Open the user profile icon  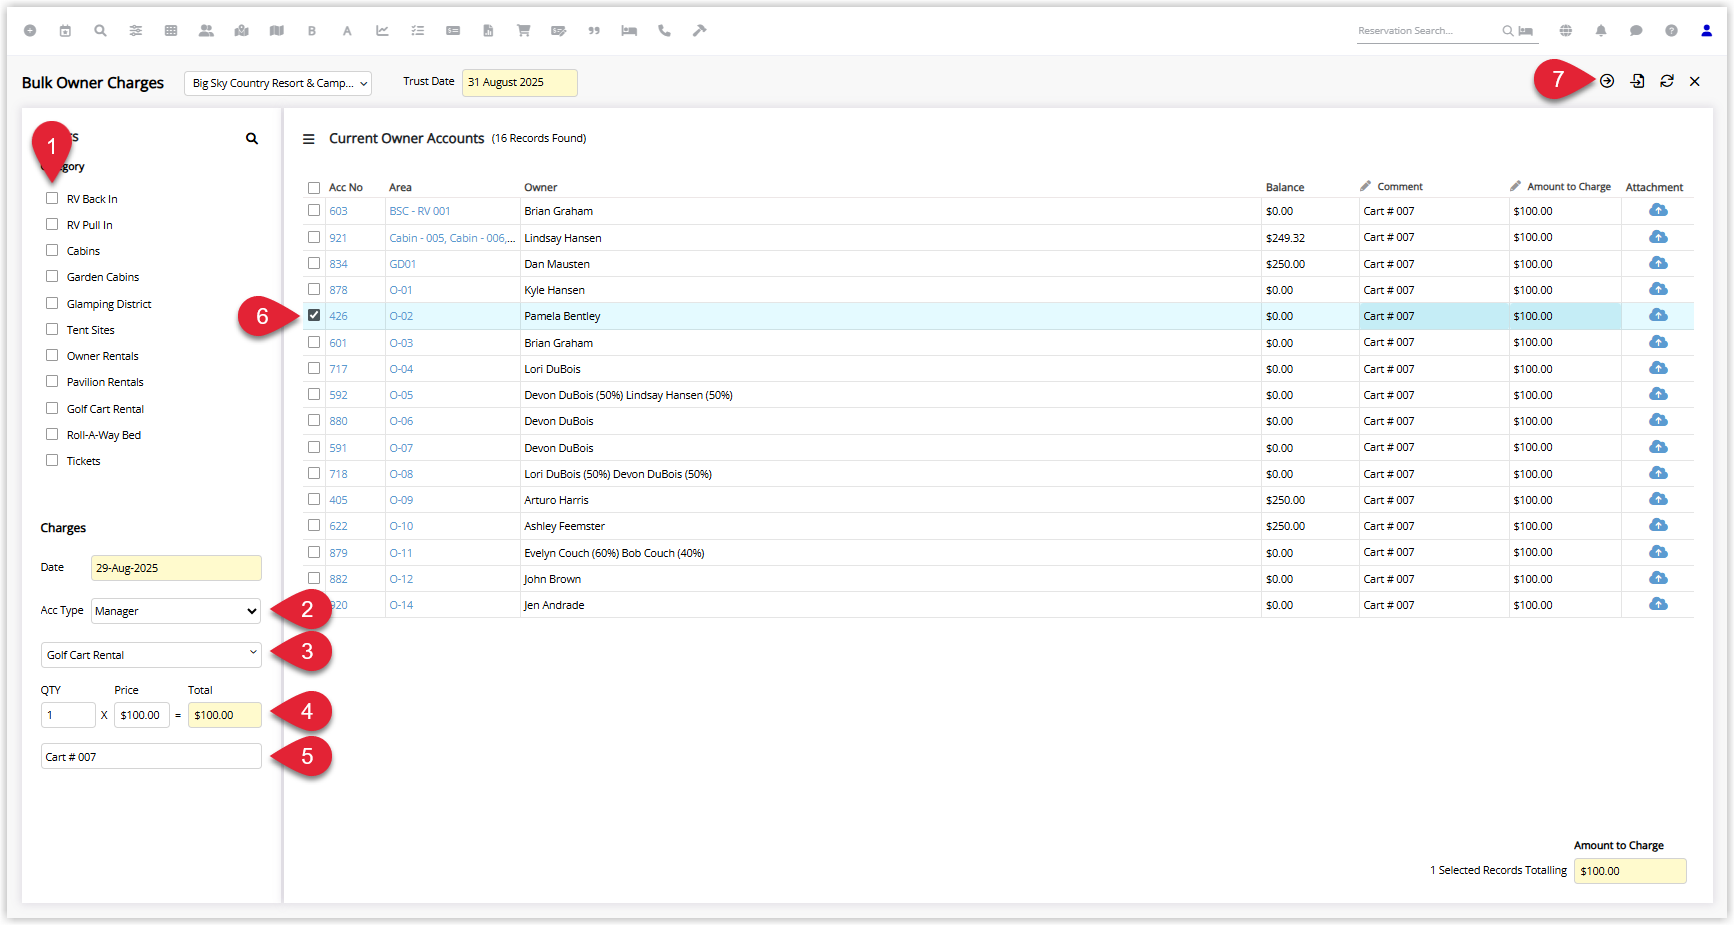pyautogui.click(x=1707, y=31)
